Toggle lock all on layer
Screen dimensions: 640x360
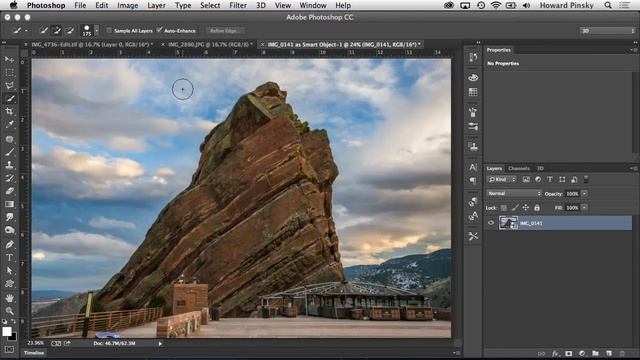(537, 208)
